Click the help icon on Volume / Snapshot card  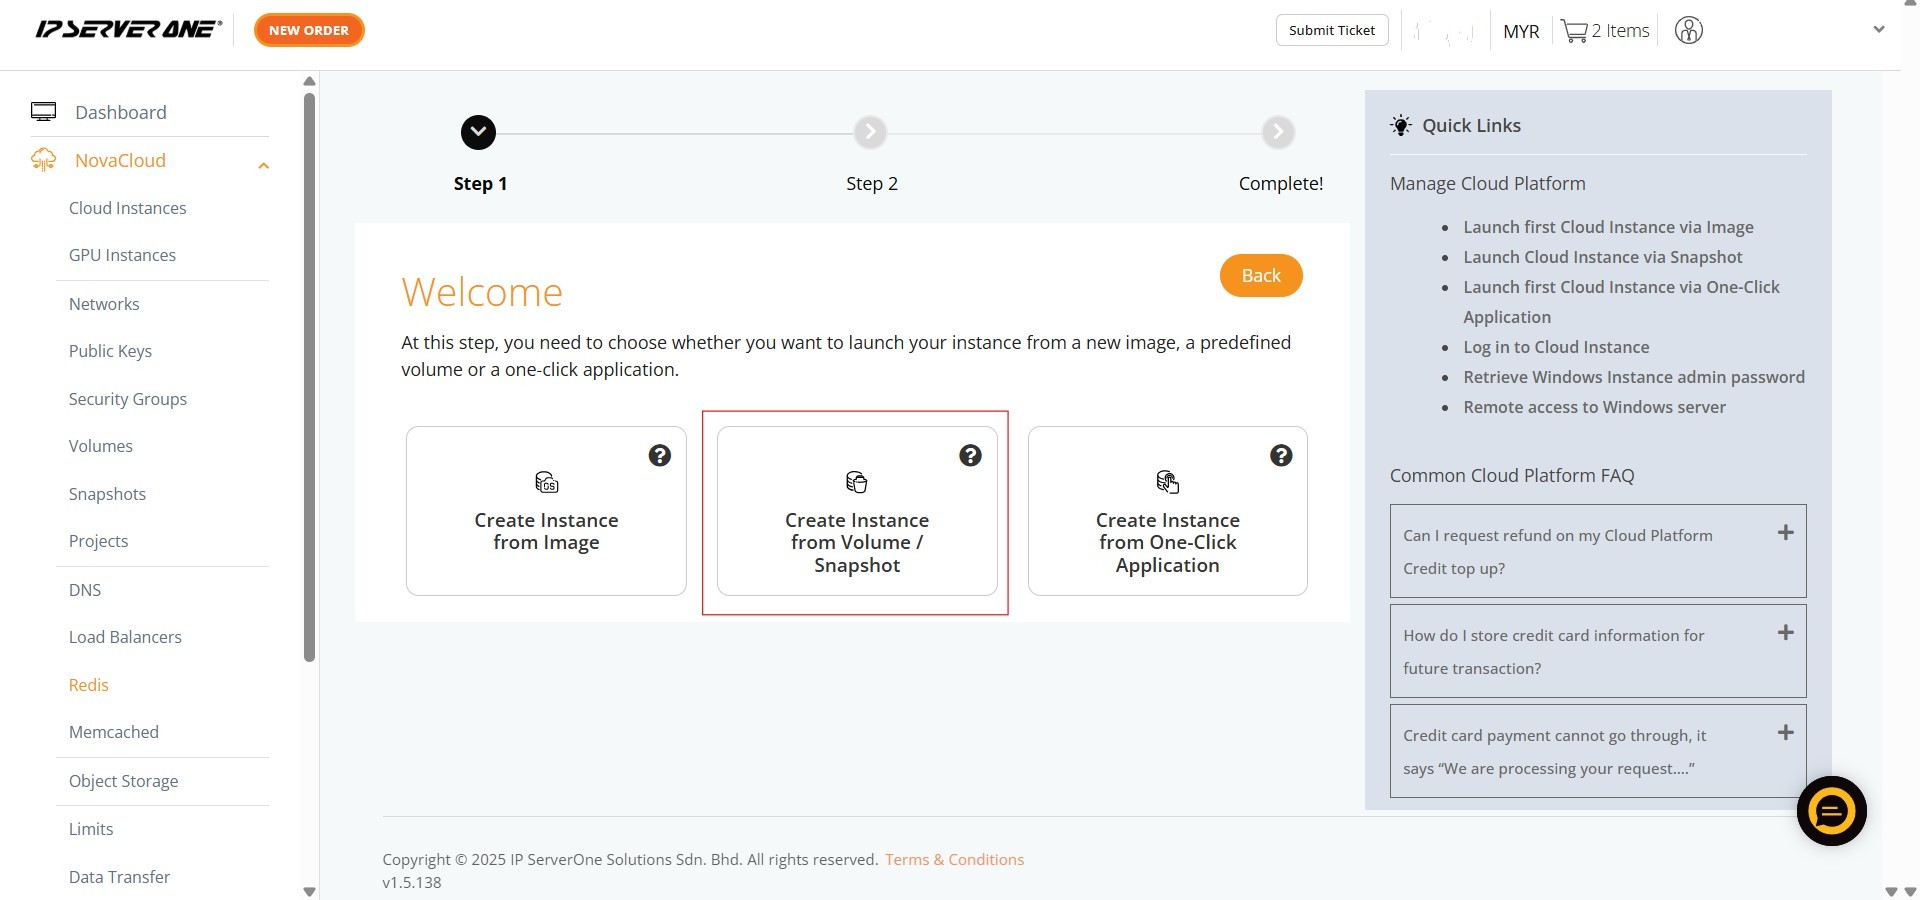point(970,456)
